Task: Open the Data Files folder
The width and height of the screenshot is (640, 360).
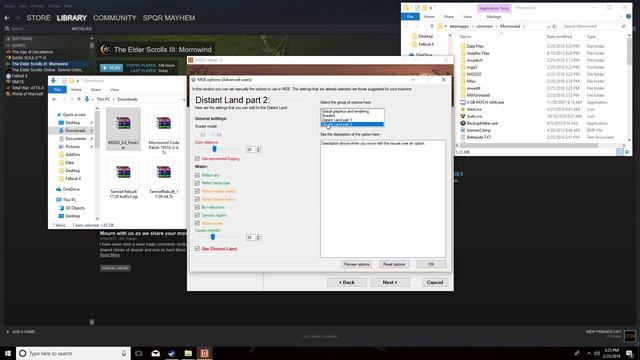Action: (x=475, y=47)
